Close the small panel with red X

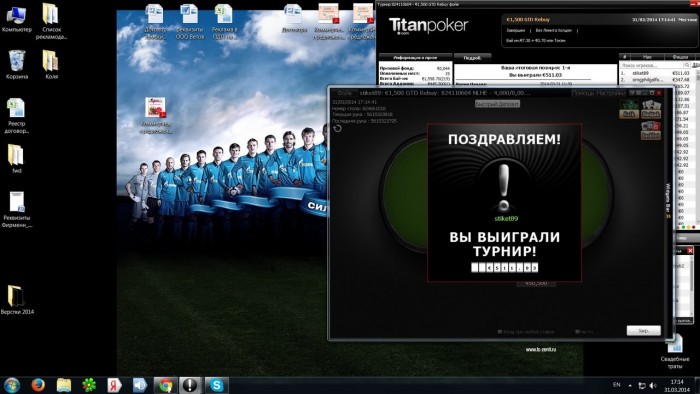point(690,250)
